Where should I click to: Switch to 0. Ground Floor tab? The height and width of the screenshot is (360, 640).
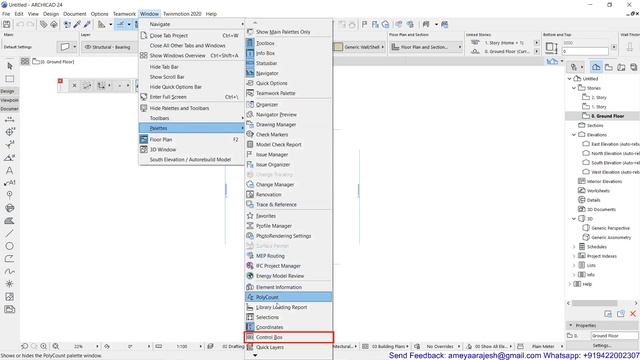point(53,62)
